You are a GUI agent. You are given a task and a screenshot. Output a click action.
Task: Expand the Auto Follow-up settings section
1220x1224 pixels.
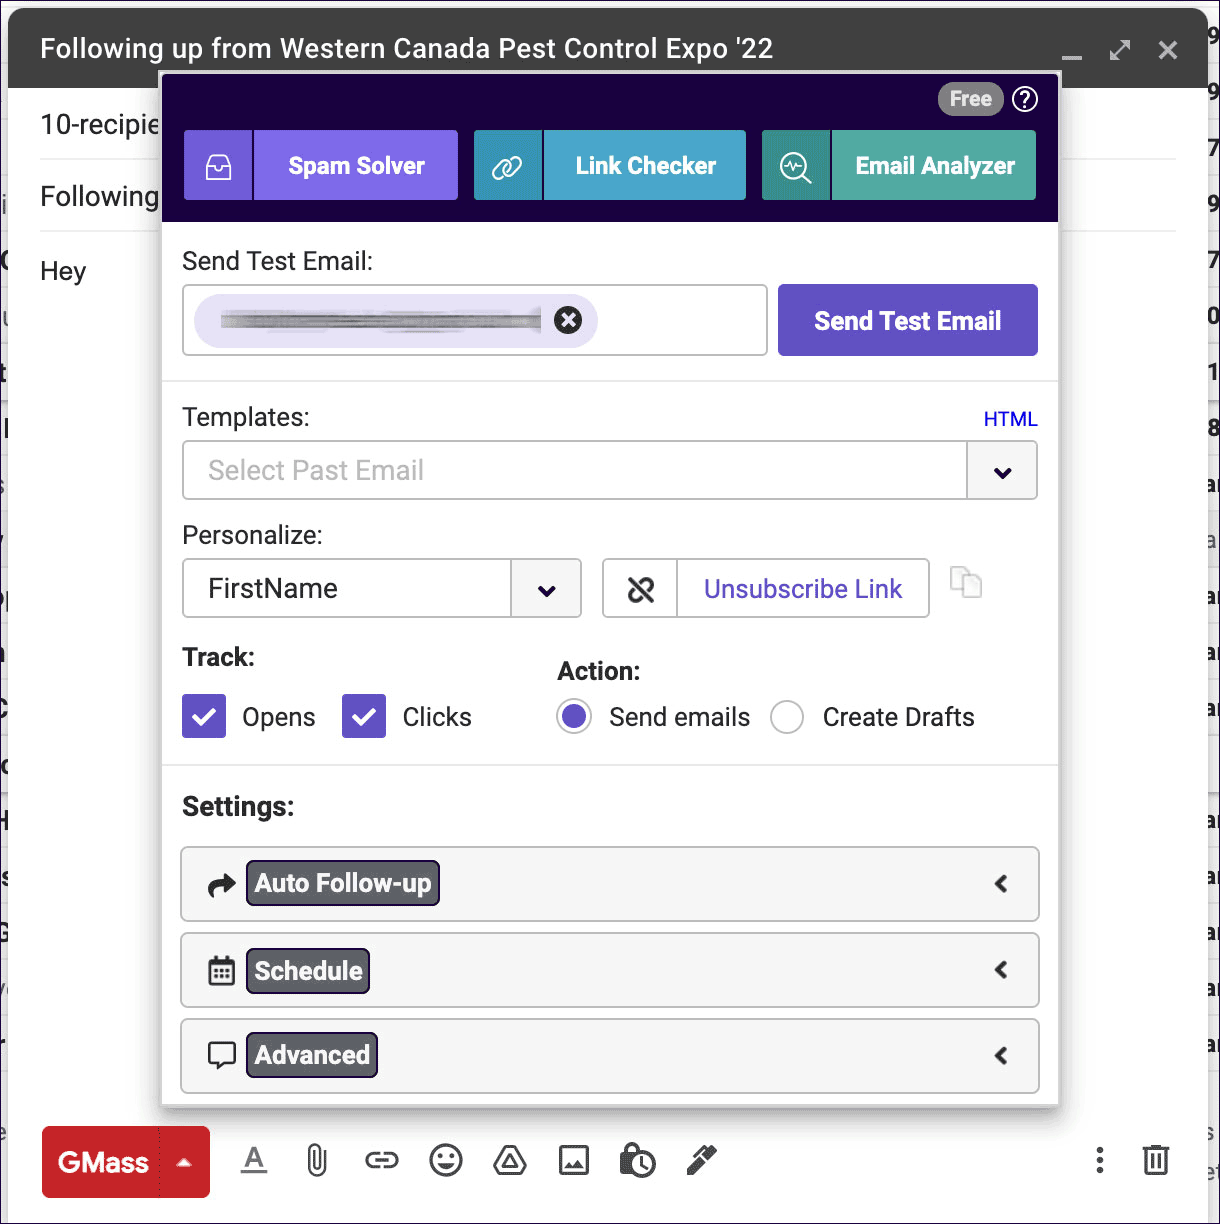610,884
